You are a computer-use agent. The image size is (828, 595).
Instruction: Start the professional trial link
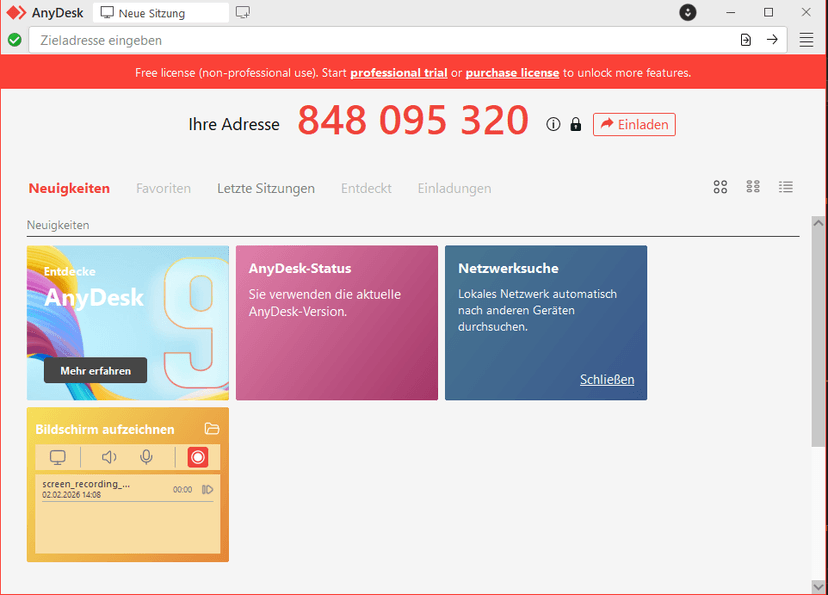(398, 72)
